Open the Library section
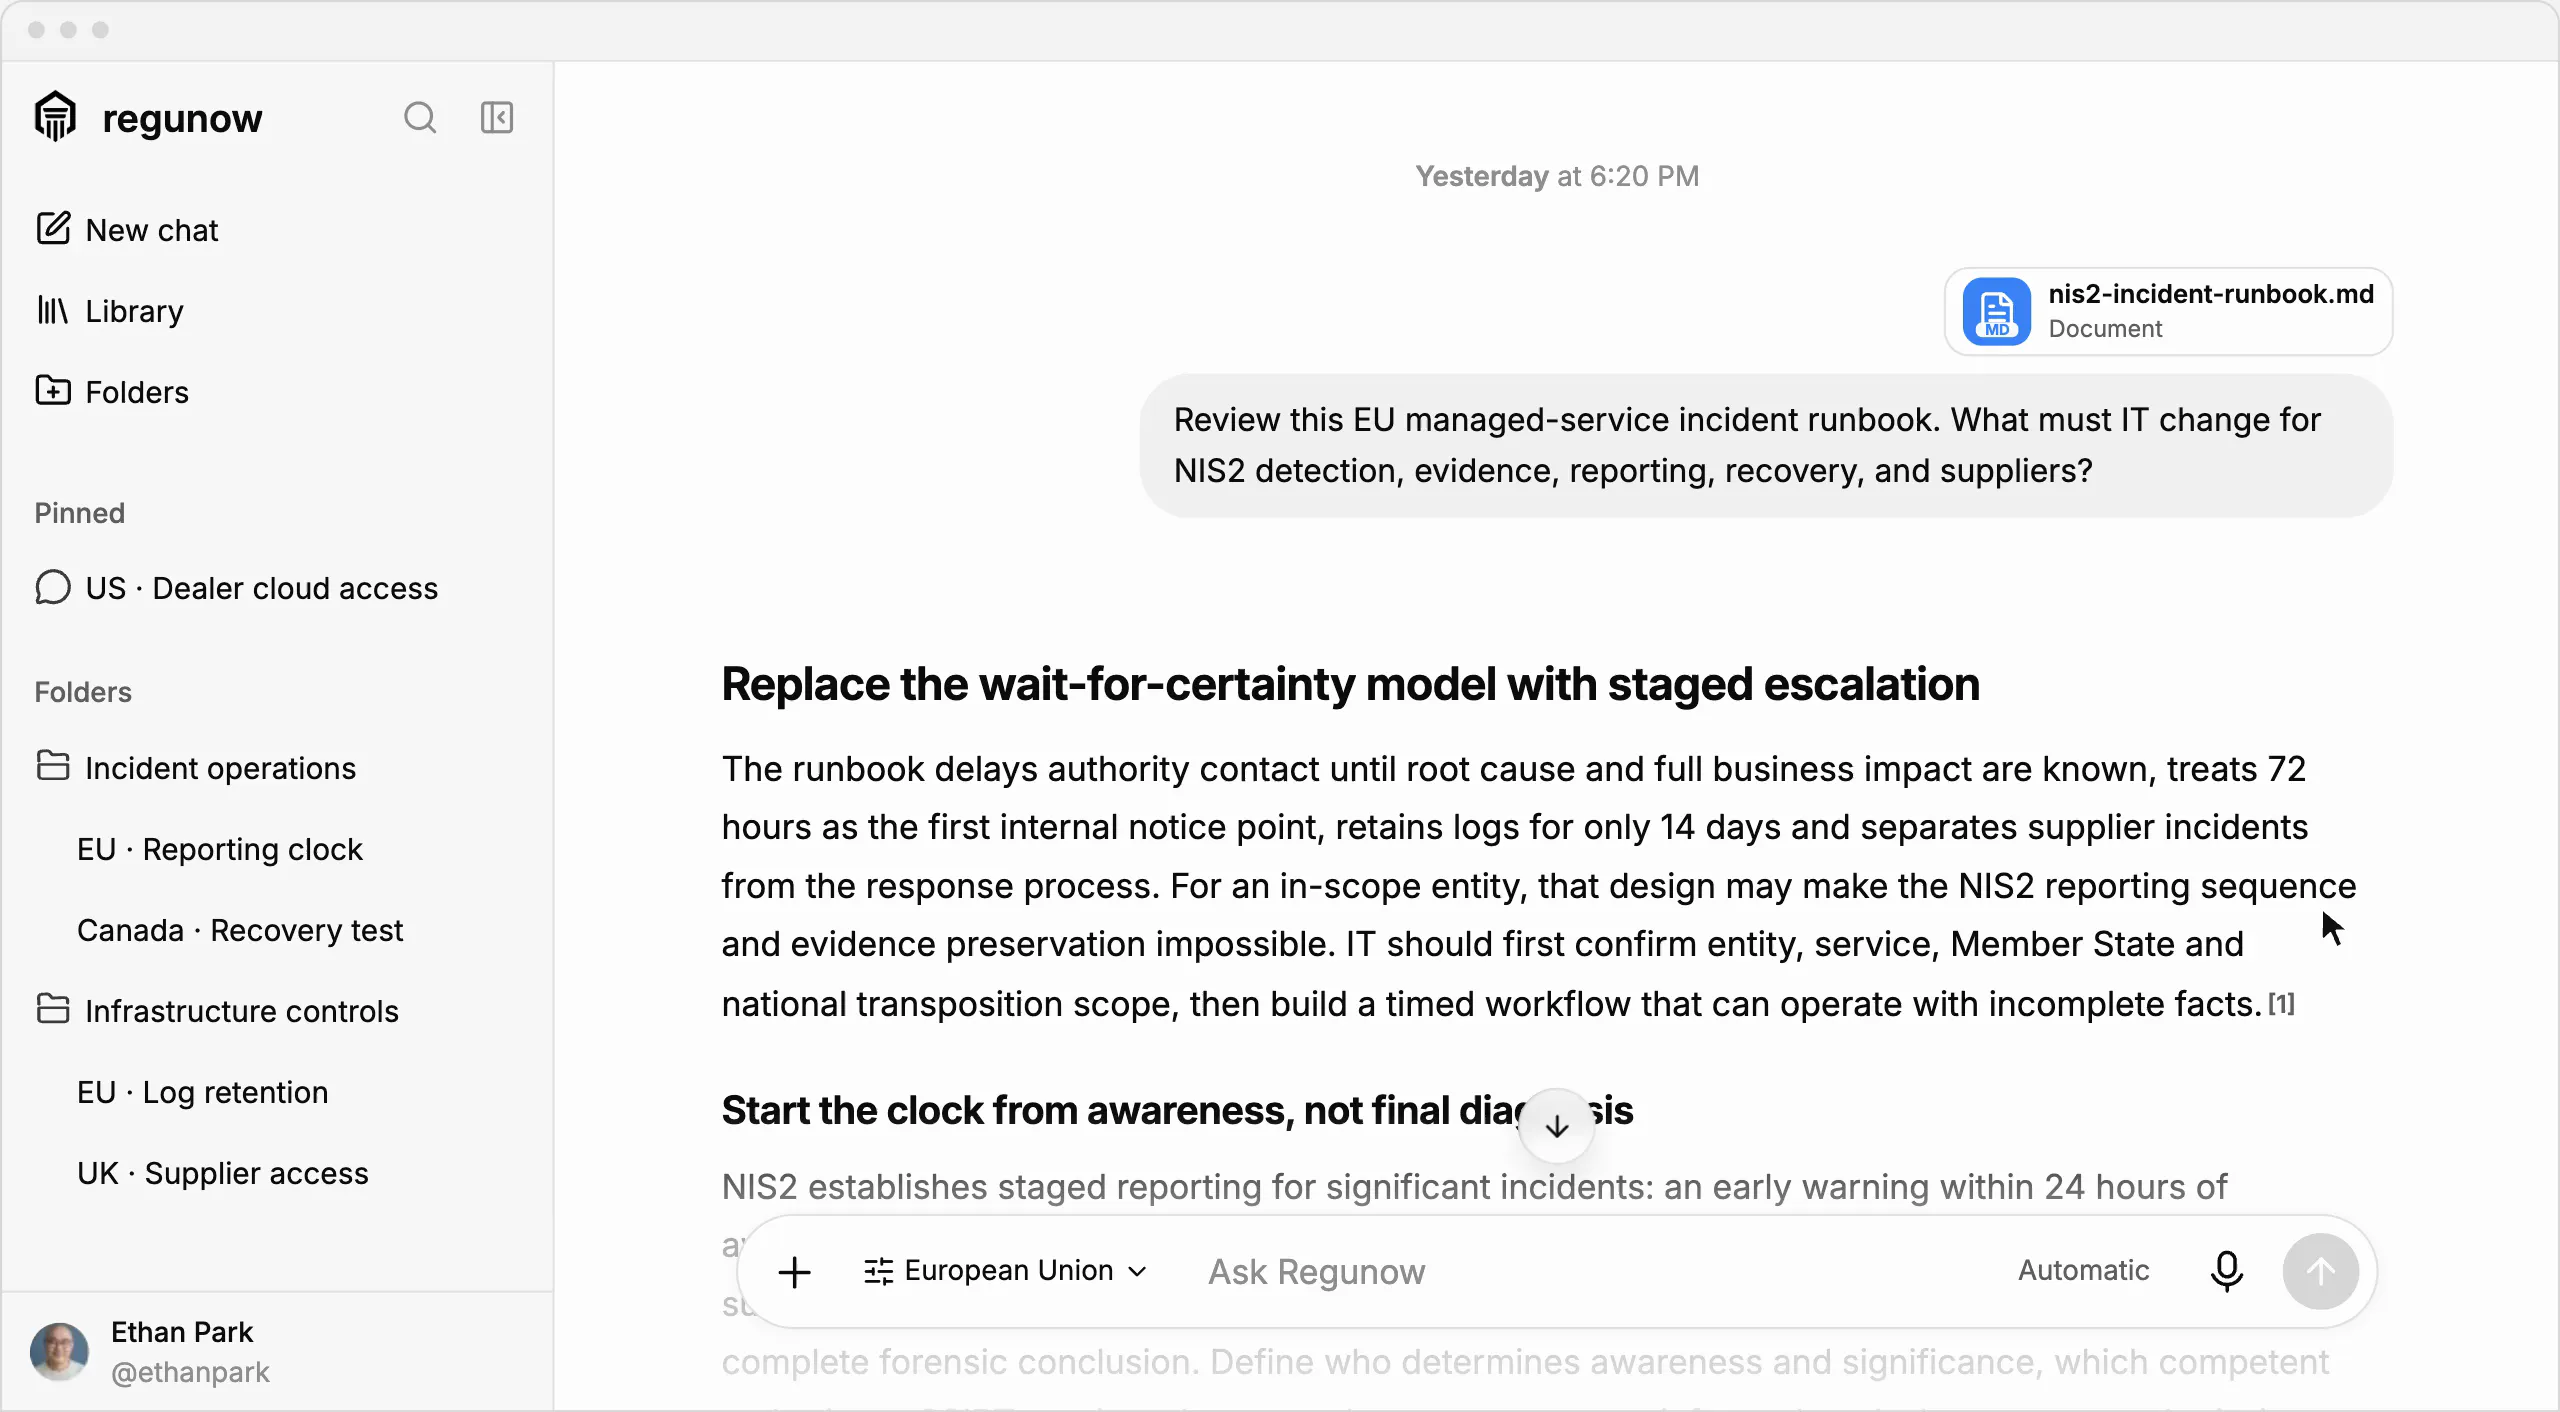Image resolution: width=2560 pixels, height=1412 pixels. pyautogui.click(x=110, y=311)
